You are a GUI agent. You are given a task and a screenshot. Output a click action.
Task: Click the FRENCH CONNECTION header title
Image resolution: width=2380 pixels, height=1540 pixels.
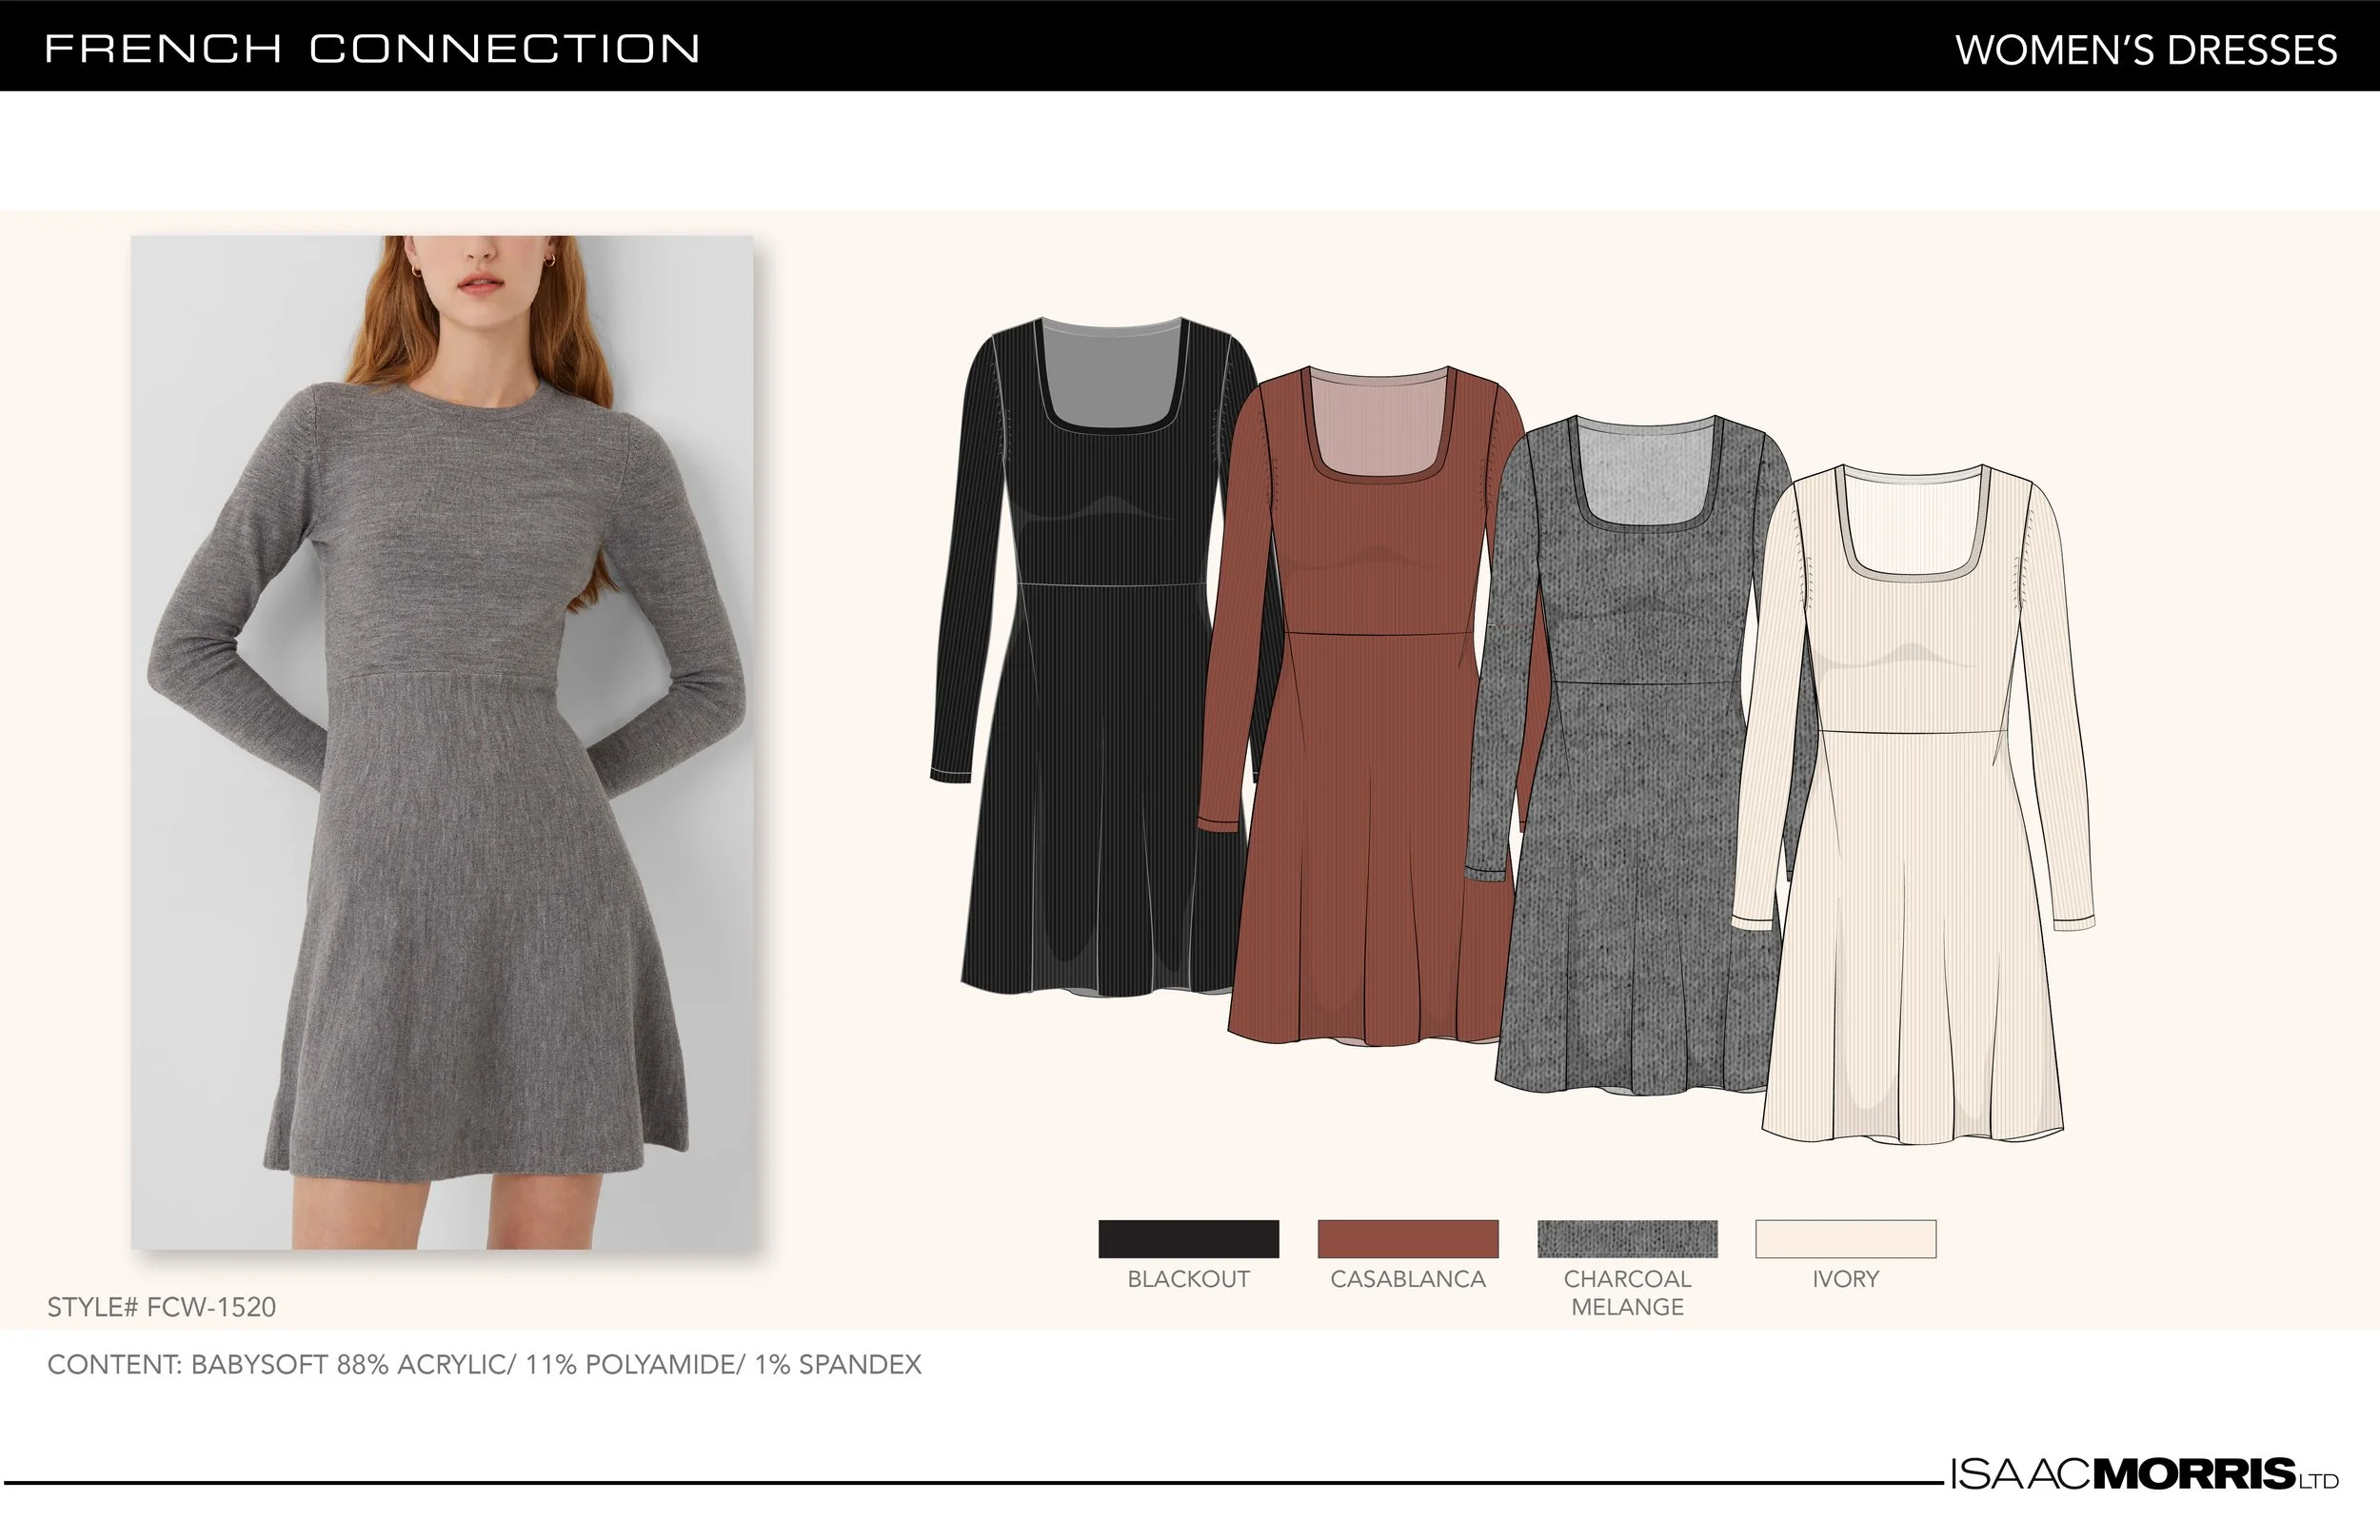[x=372, y=49]
